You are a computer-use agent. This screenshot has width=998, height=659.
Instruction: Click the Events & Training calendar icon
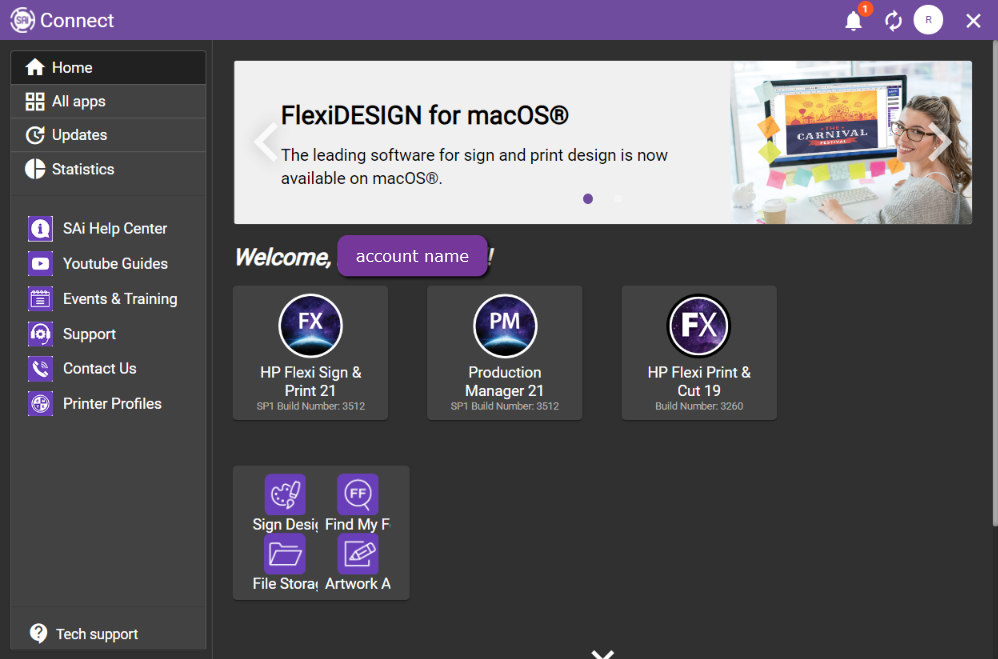[40, 299]
